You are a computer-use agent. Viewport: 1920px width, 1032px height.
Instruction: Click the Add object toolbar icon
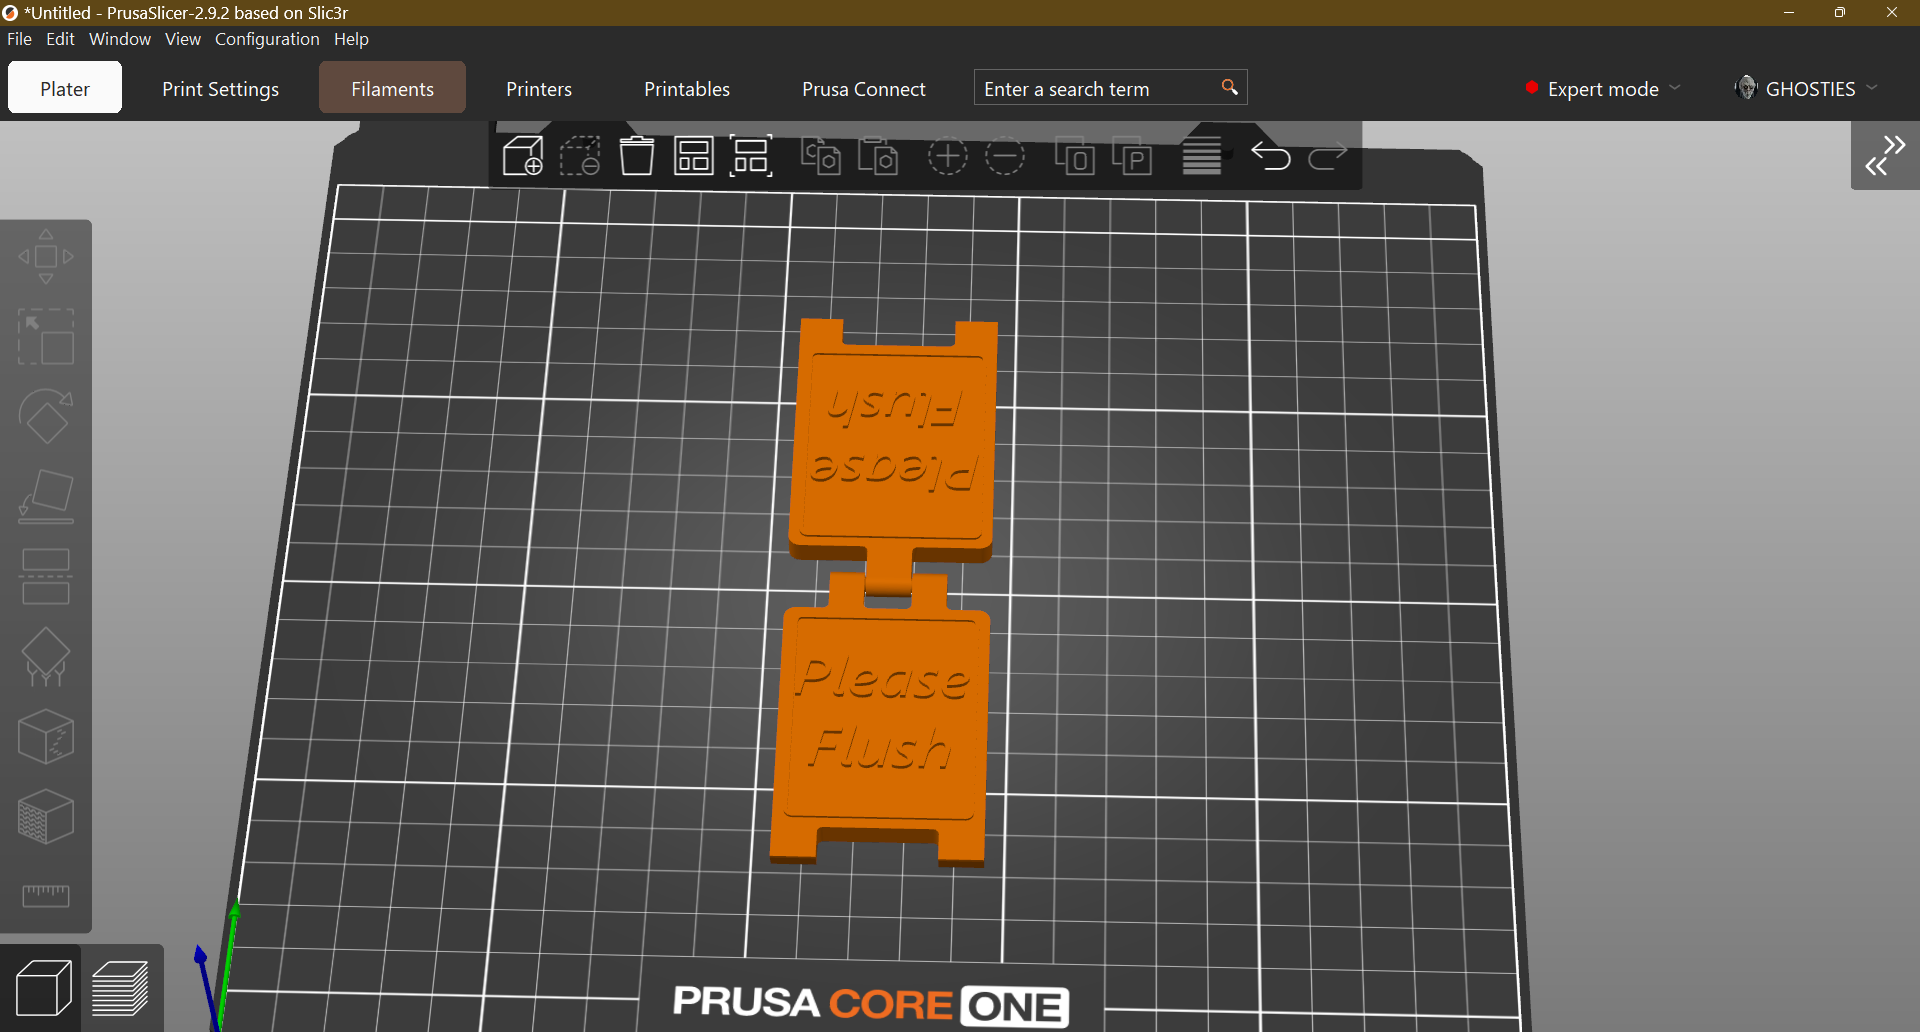point(522,156)
